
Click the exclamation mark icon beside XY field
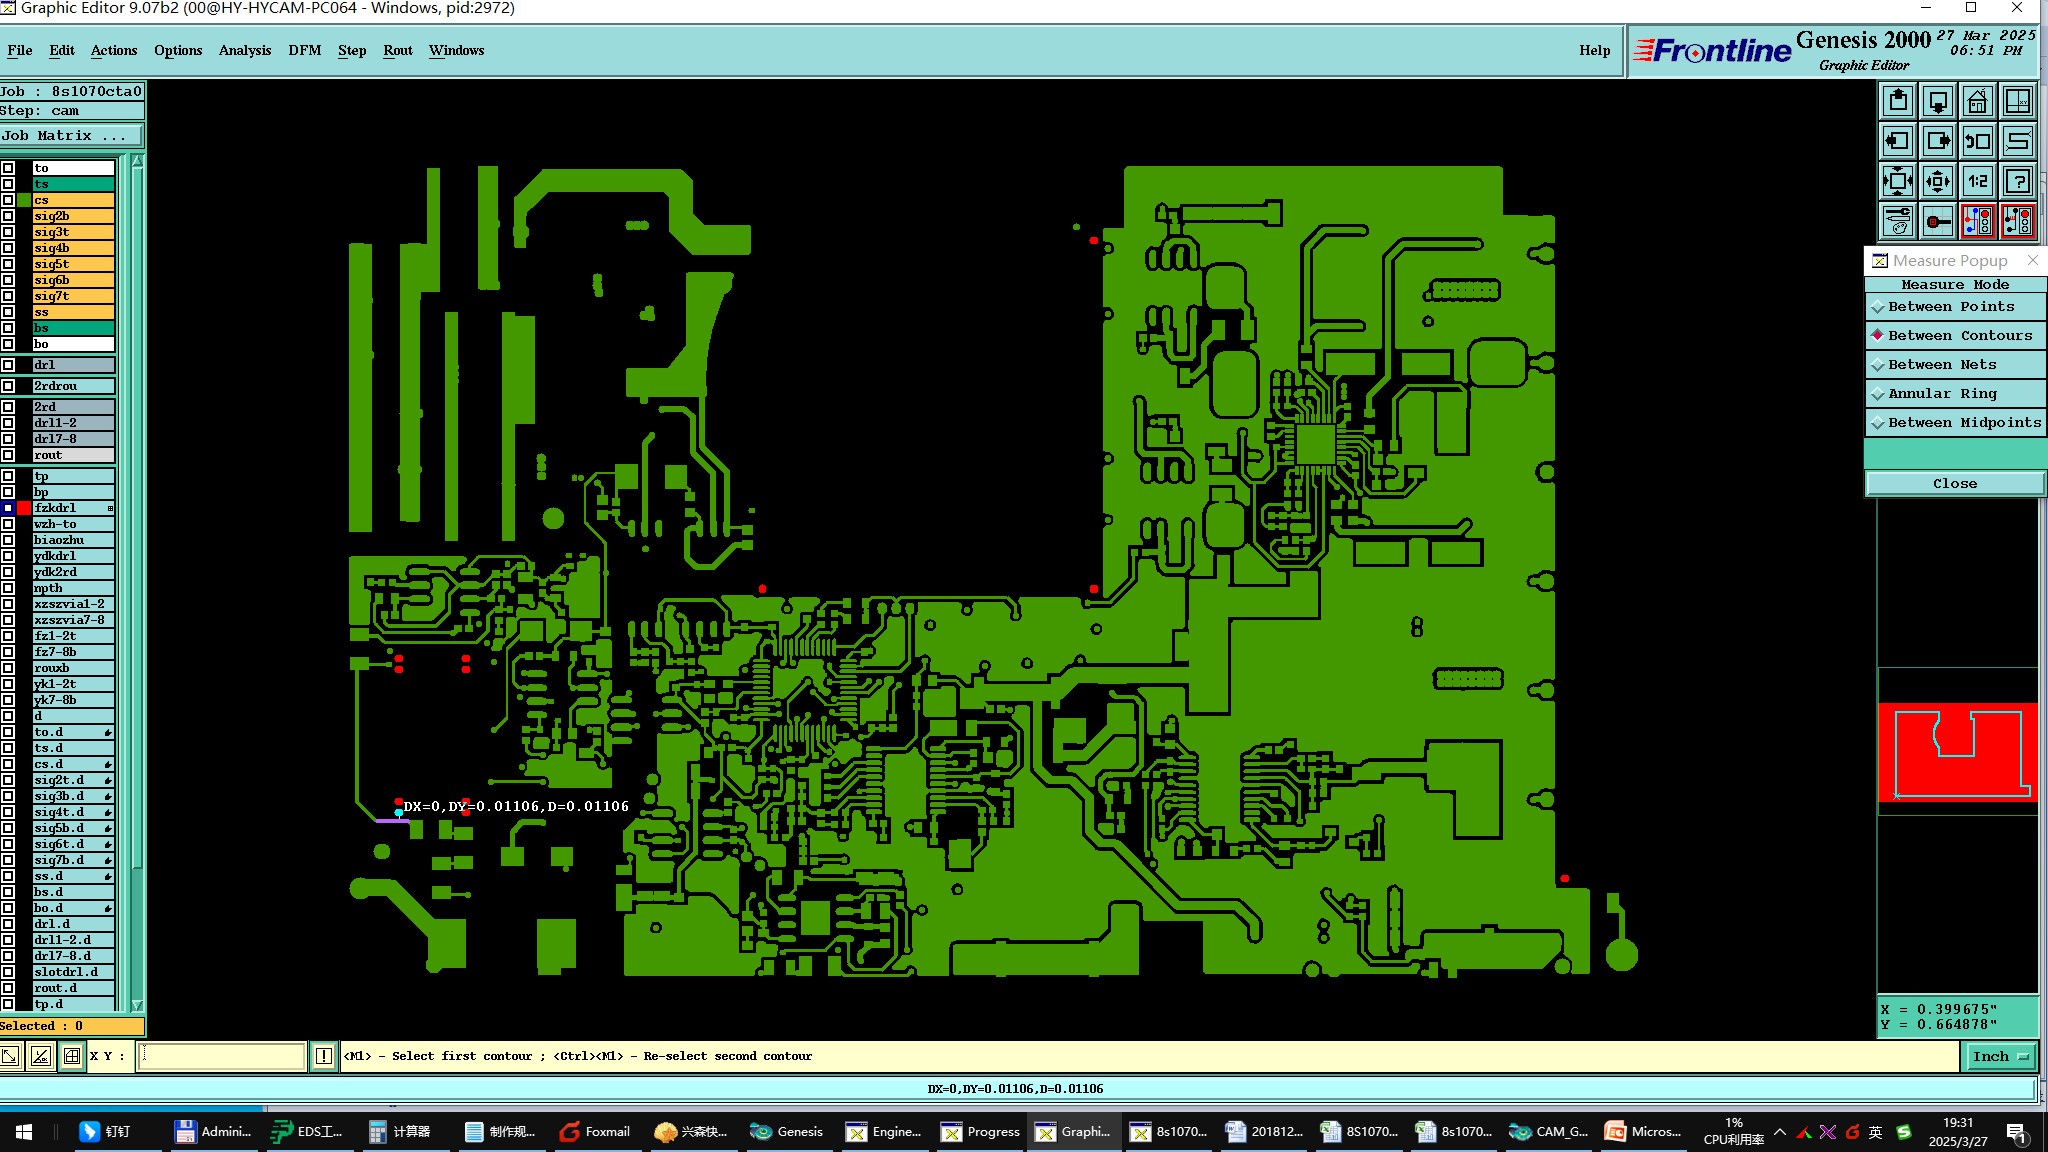pos(324,1056)
